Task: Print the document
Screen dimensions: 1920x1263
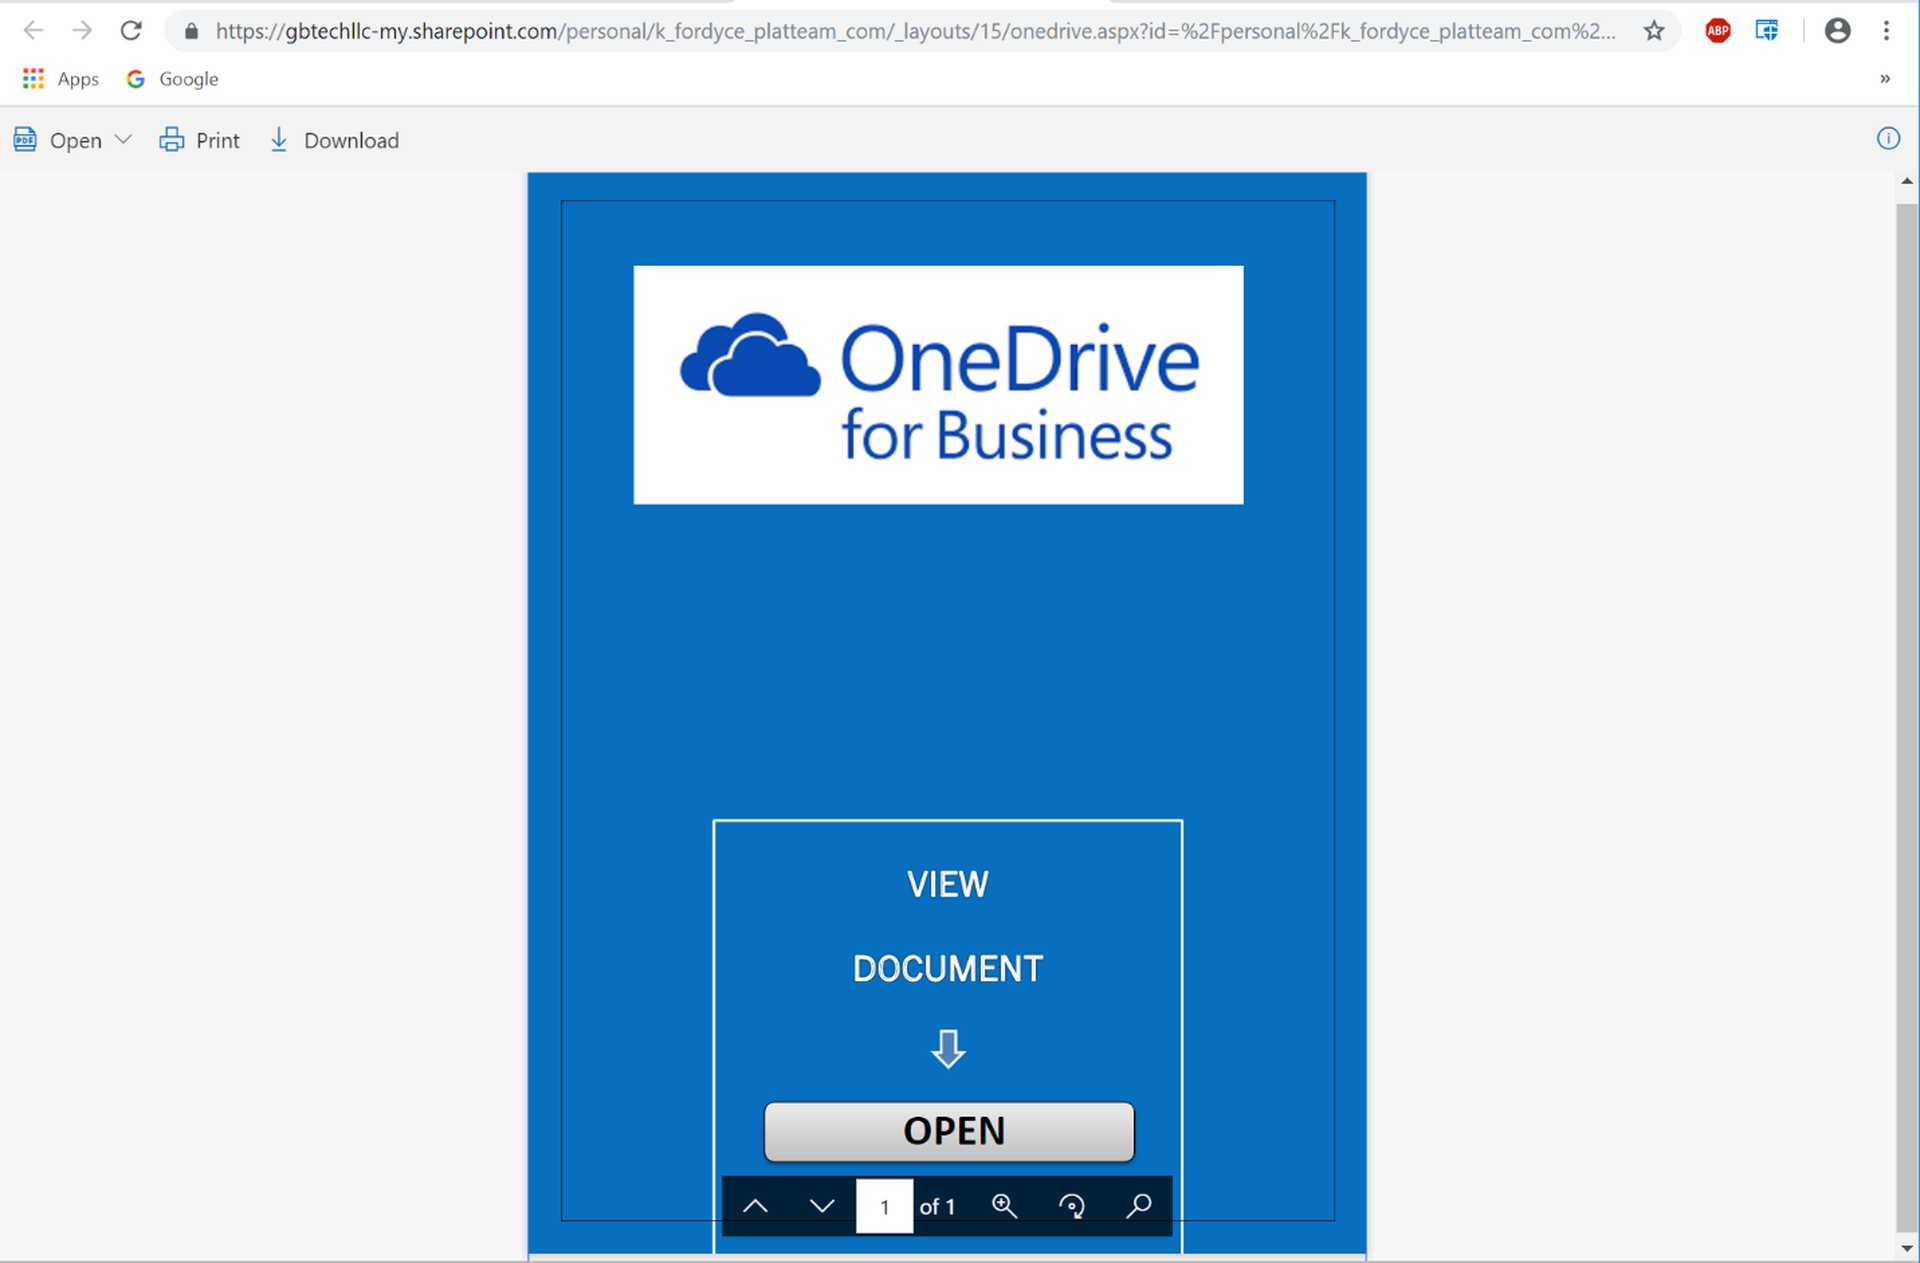Action: [200, 140]
